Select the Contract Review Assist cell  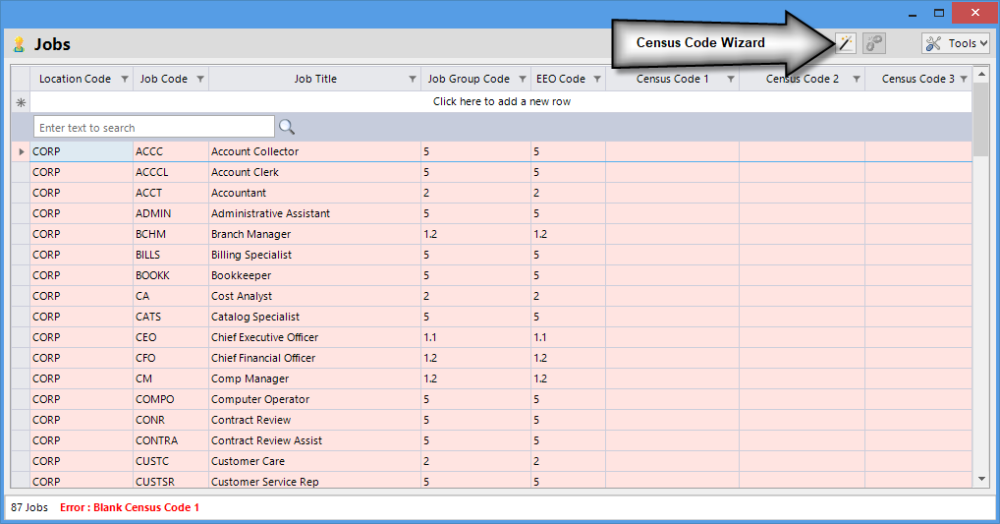pyautogui.click(x=314, y=440)
